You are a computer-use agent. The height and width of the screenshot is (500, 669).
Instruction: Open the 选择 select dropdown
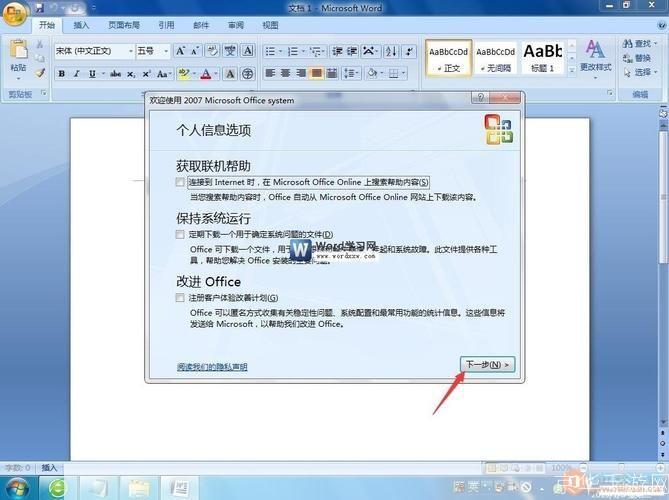(640, 72)
